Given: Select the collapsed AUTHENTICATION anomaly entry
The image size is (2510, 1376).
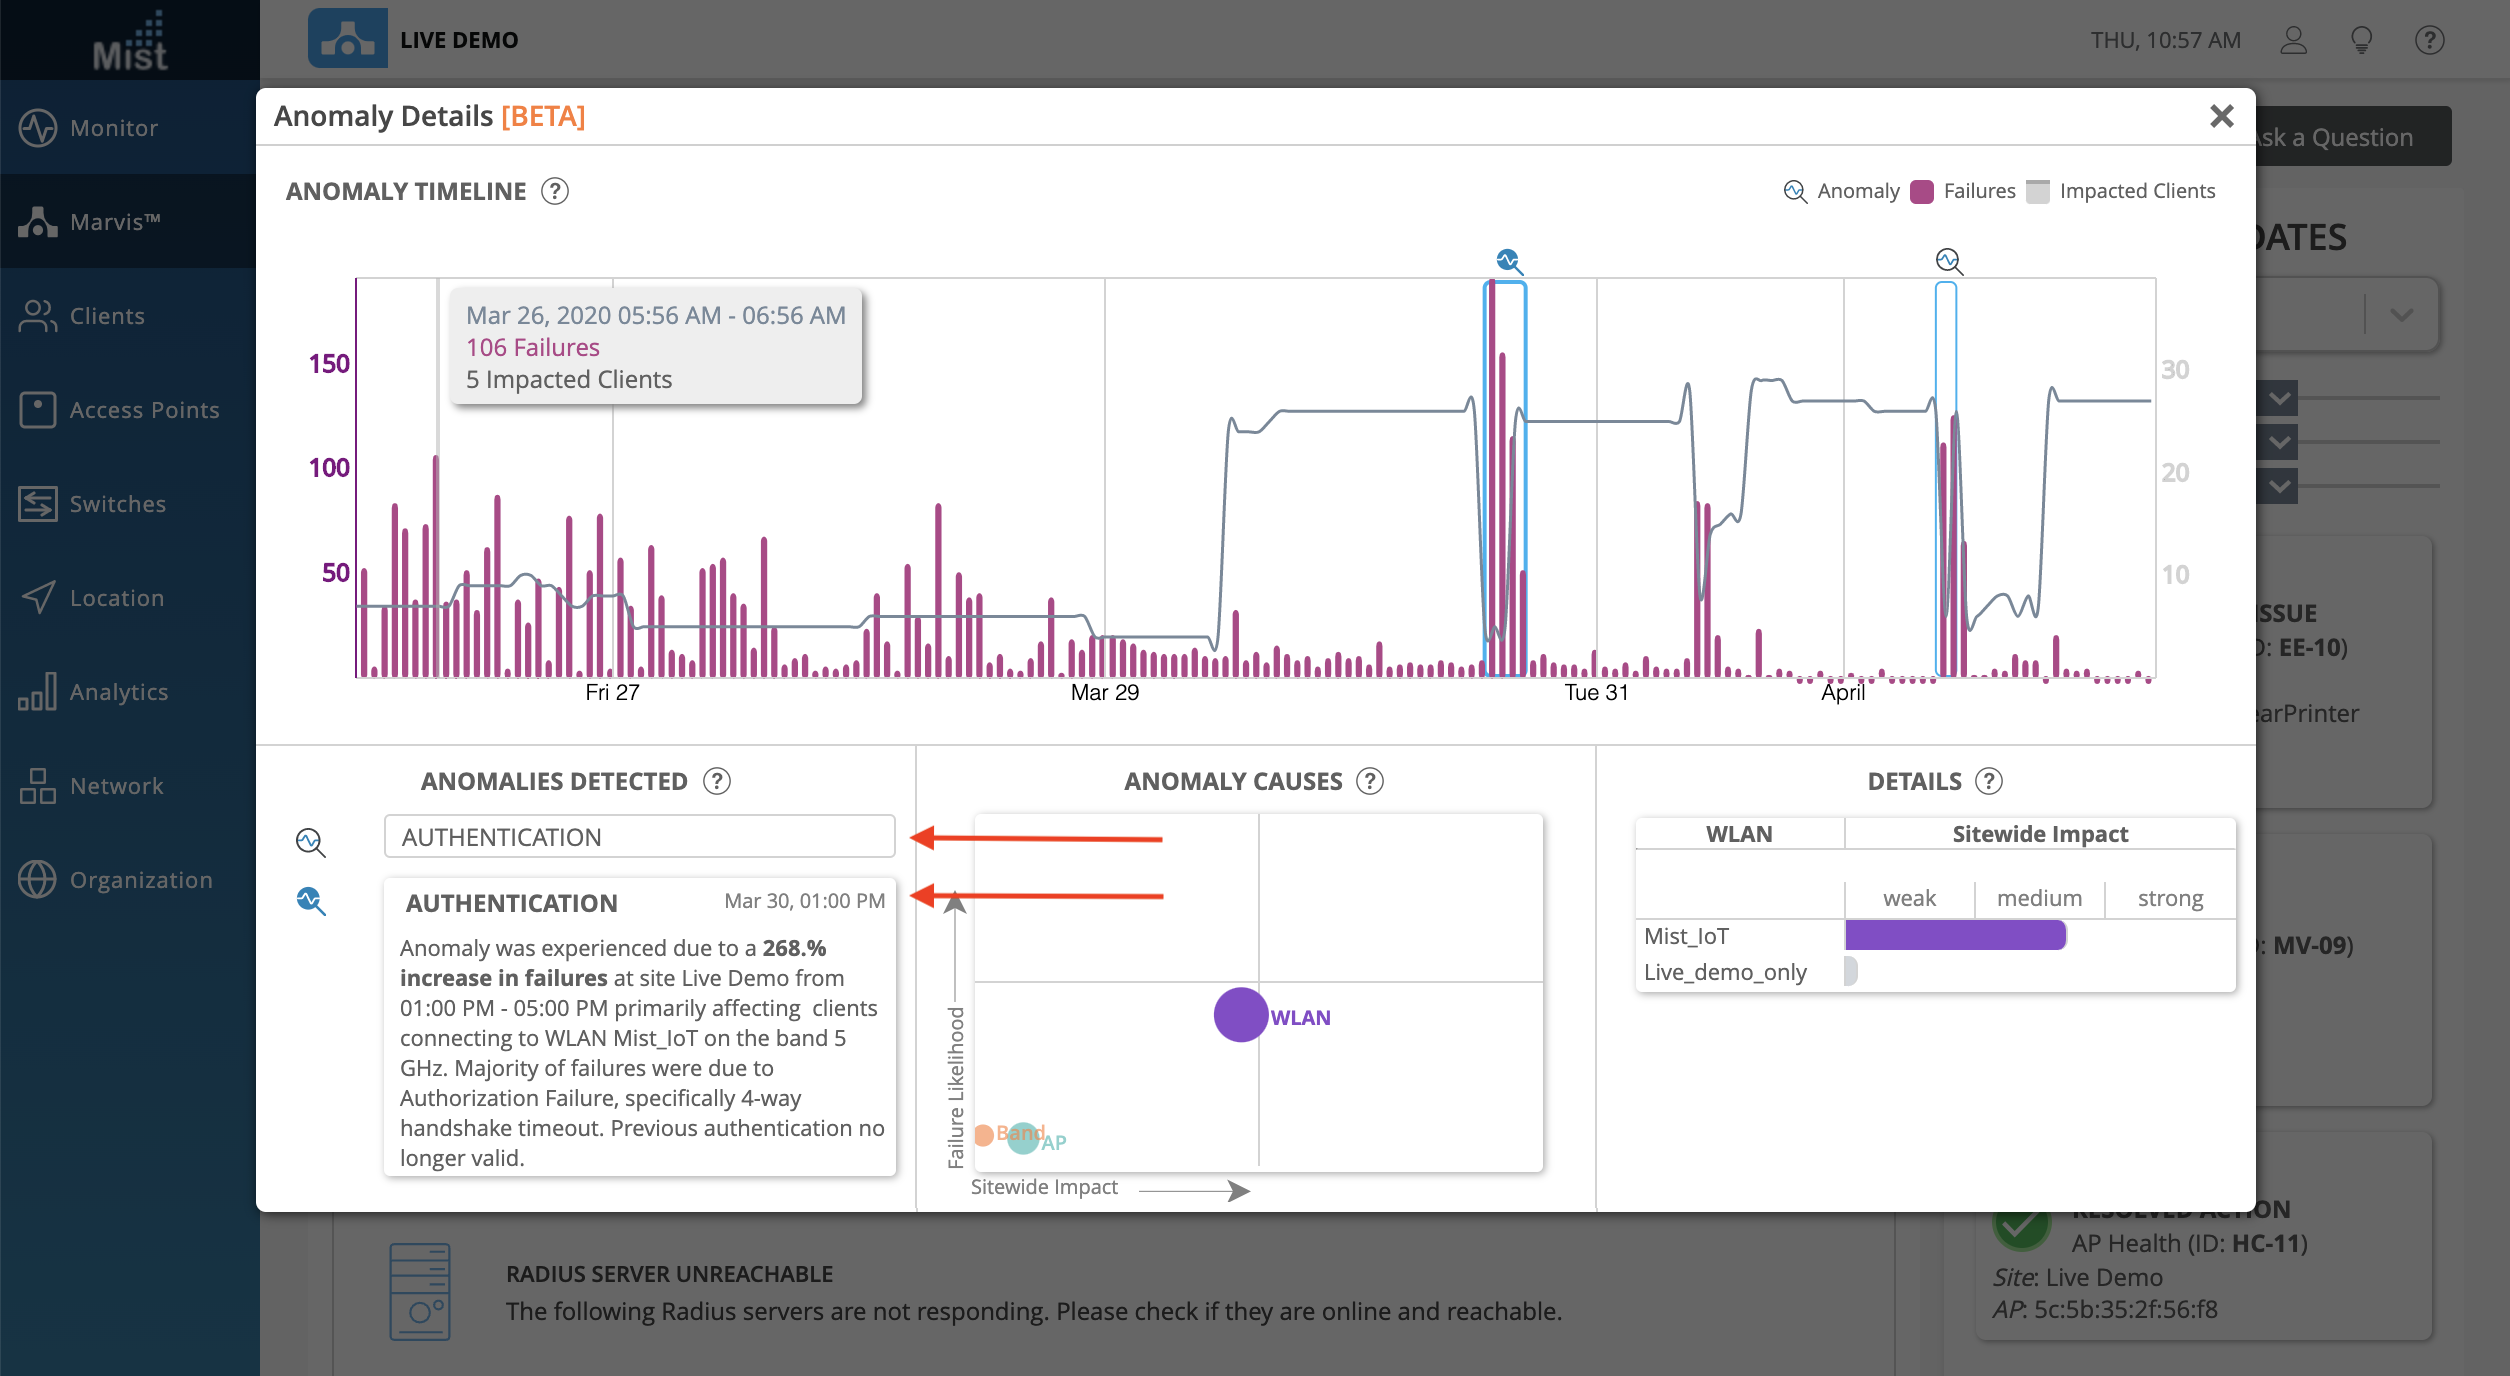Looking at the screenshot, I should [x=639, y=837].
